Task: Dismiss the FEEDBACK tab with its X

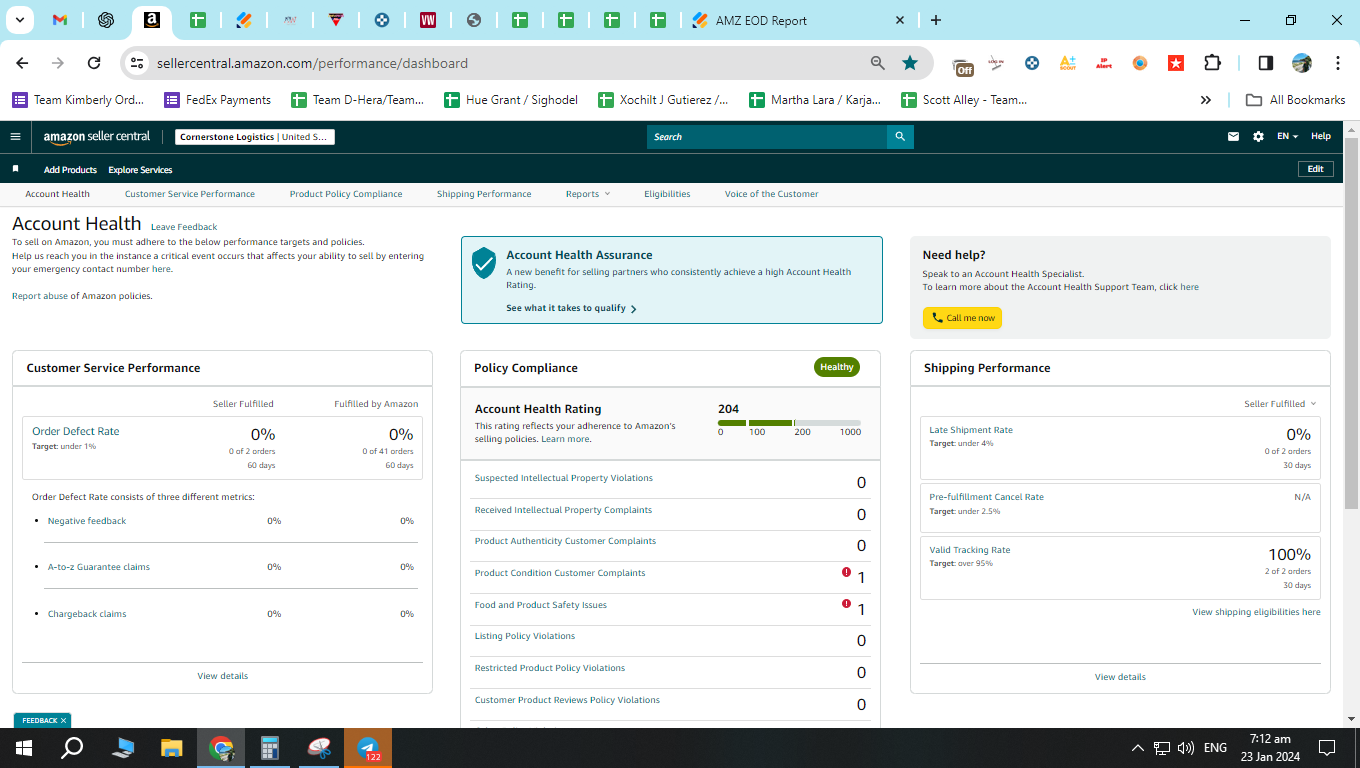Action: pos(63,720)
